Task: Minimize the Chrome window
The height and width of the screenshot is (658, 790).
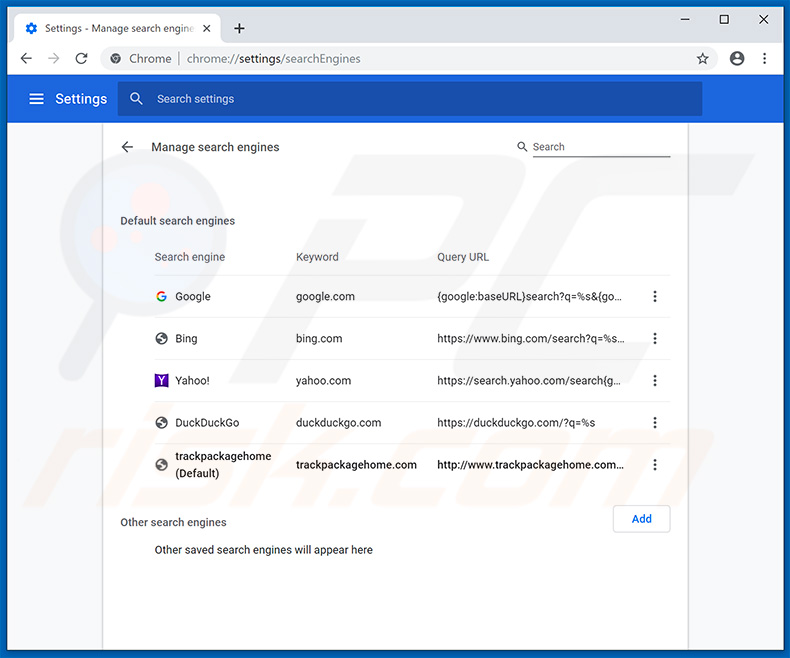Action: 685,19
